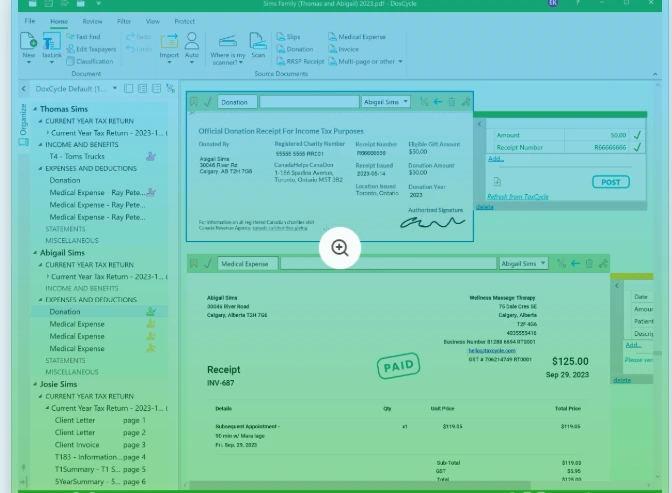Open Edit Taxpayers in the ribbon
This screenshot has height=493, width=672.
[x=91, y=49]
